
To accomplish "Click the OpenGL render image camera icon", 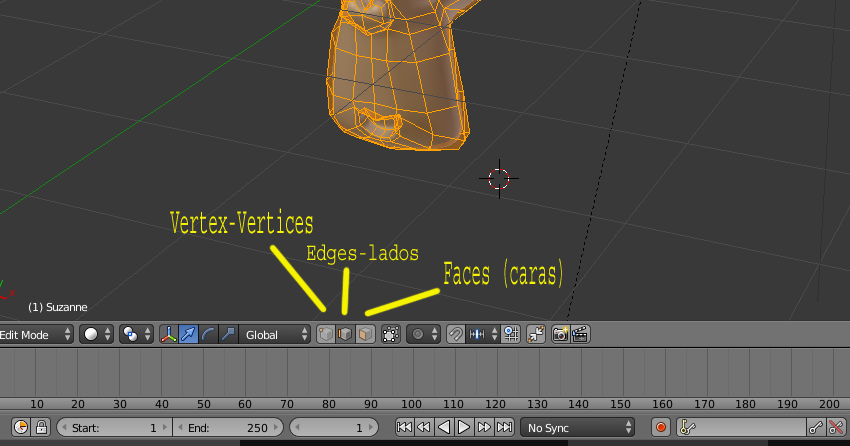I will tap(561, 334).
